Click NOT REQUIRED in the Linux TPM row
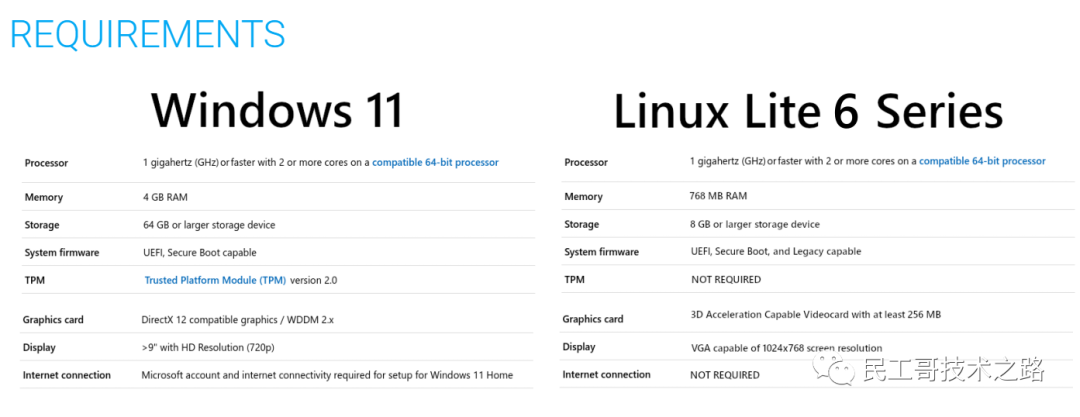 (725, 279)
